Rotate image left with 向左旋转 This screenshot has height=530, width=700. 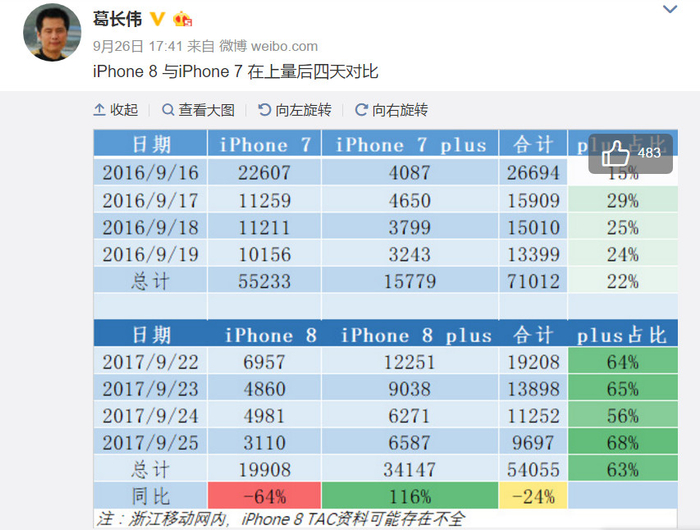[x=295, y=110]
